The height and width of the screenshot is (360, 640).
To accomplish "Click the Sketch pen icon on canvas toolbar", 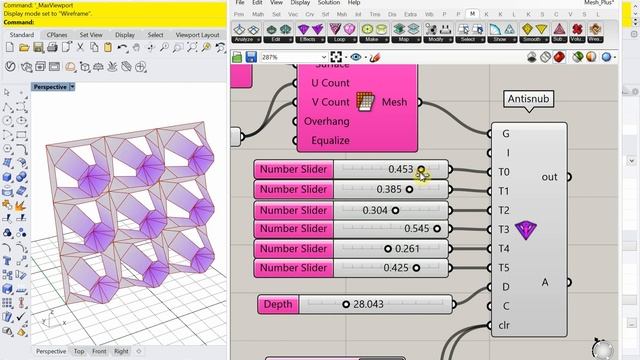I will [375, 58].
